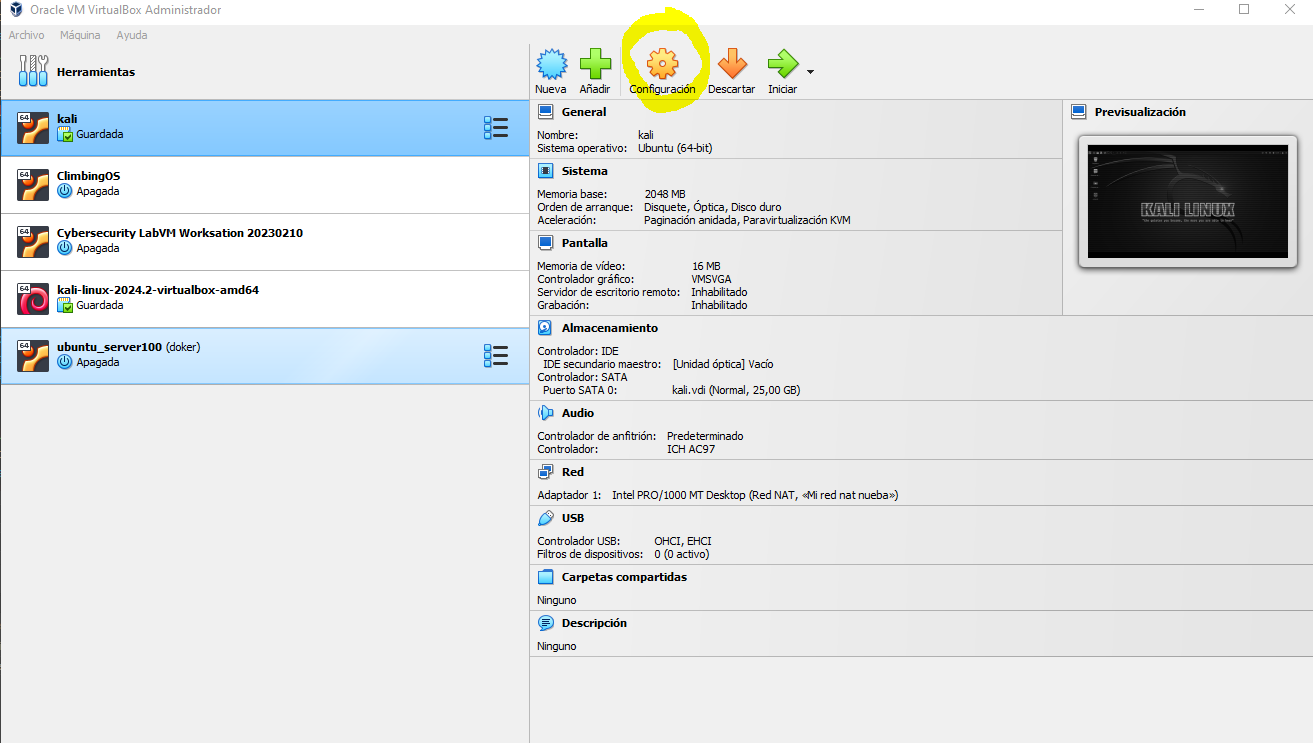
Task: Click Paginación anidada, Paravirtualización KVM text
Action: click(x=747, y=220)
